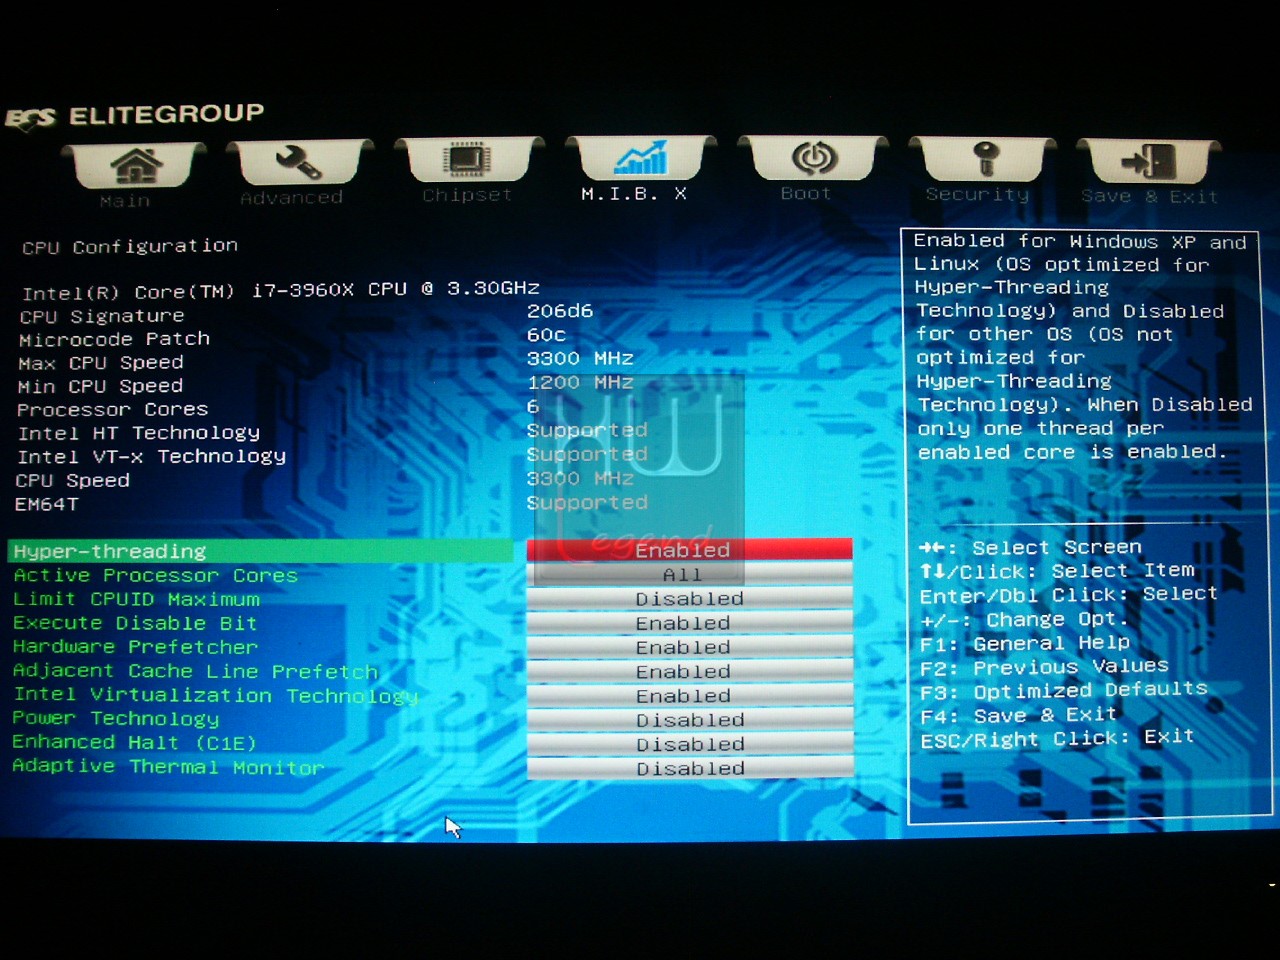Click the Intel VT-x Technology label
The image size is (1280, 960).
pyautogui.click(x=151, y=457)
